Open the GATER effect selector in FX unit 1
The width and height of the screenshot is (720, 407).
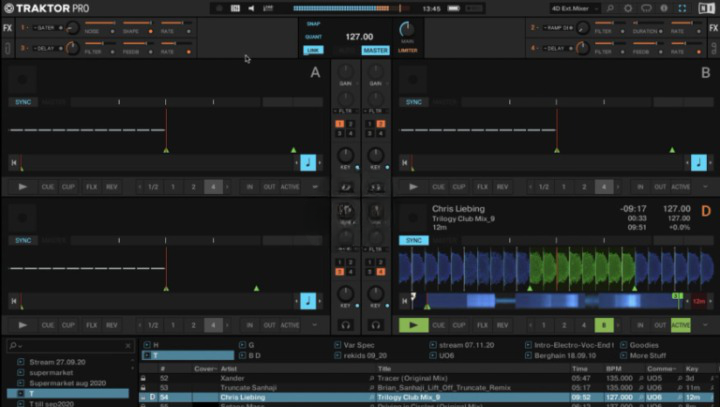(x=46, y=28)
